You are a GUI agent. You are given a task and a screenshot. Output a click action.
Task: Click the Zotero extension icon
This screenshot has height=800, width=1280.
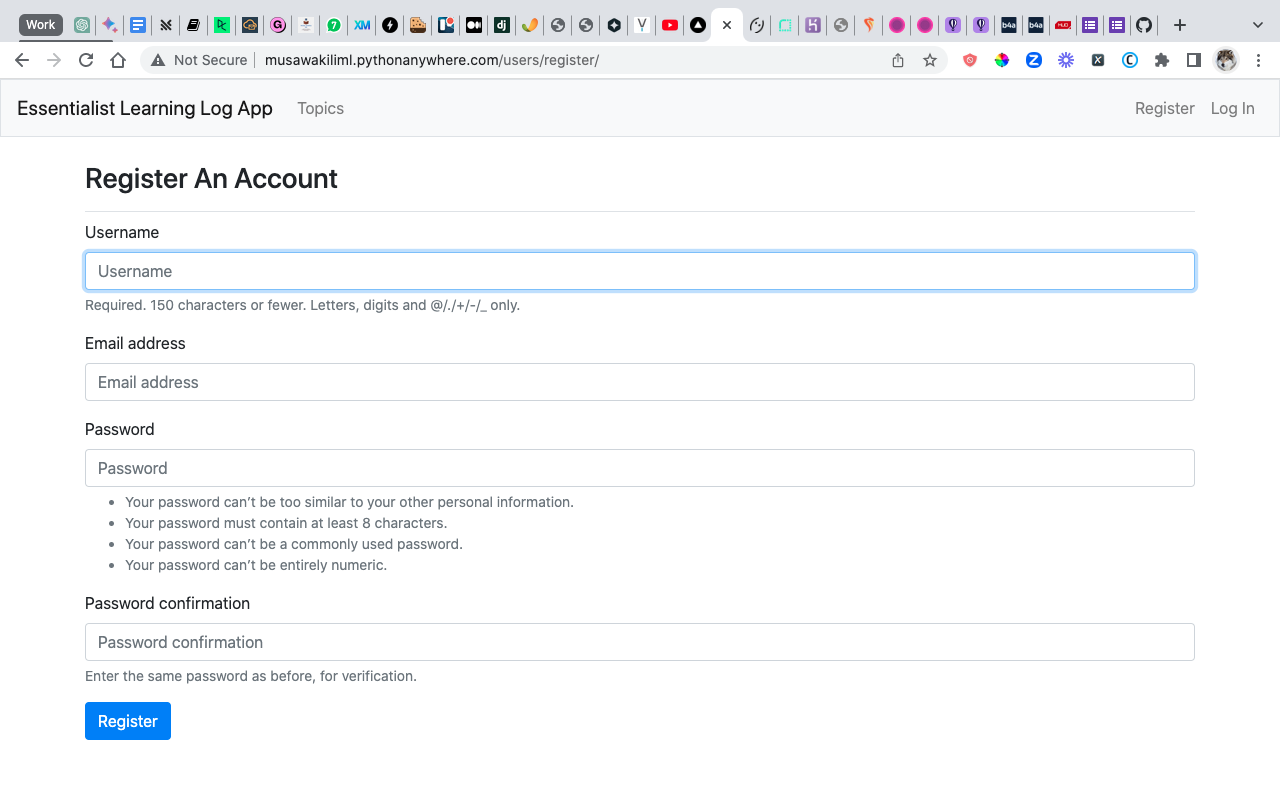[x=1033, y=60]
